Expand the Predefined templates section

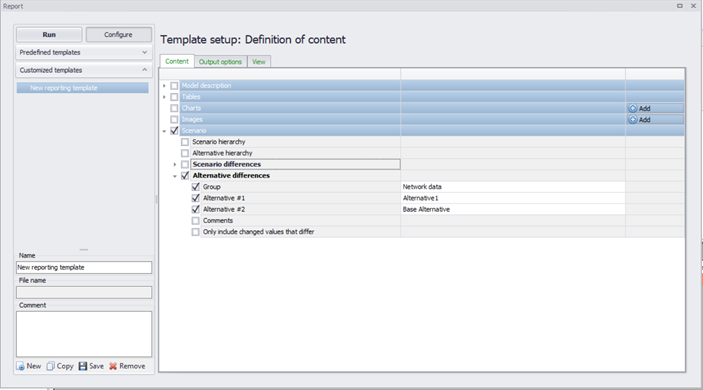tap(84, 52)
